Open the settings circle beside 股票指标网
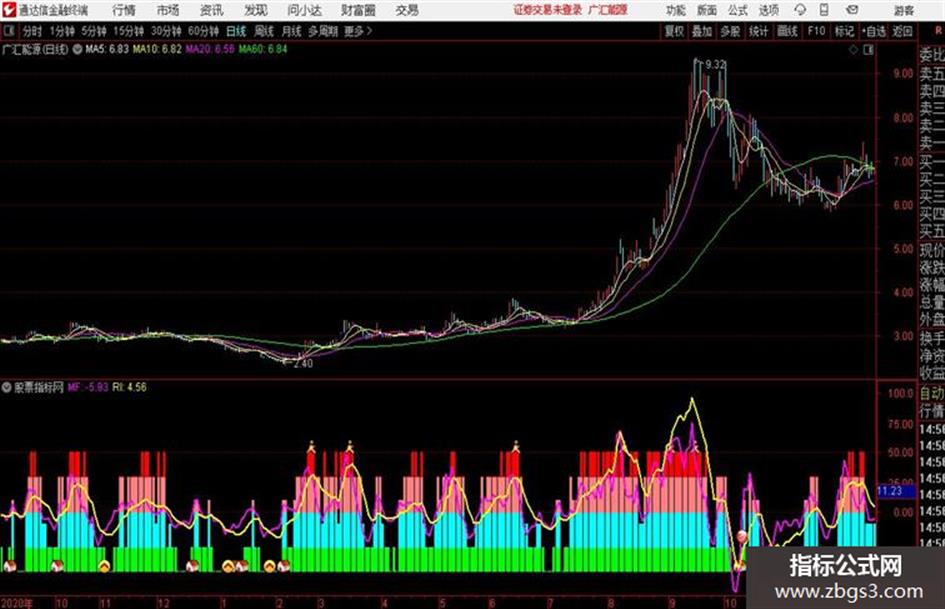945x609 pixels. point(7,387)
